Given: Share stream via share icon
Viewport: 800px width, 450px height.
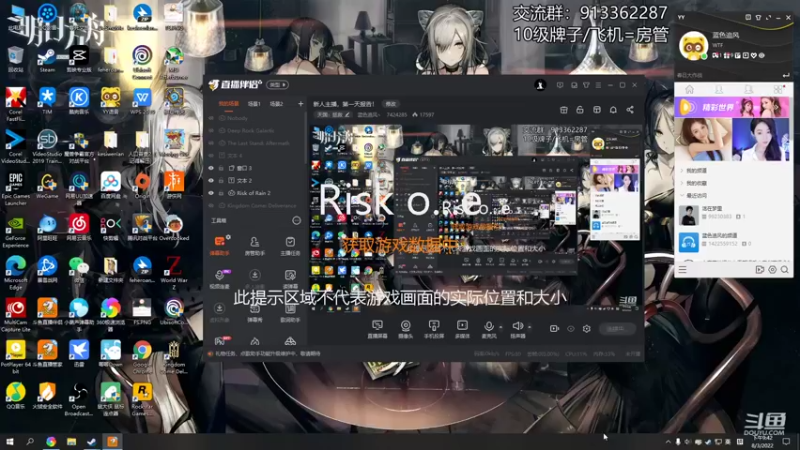Looking at the screenshot, I should [630, 110].
